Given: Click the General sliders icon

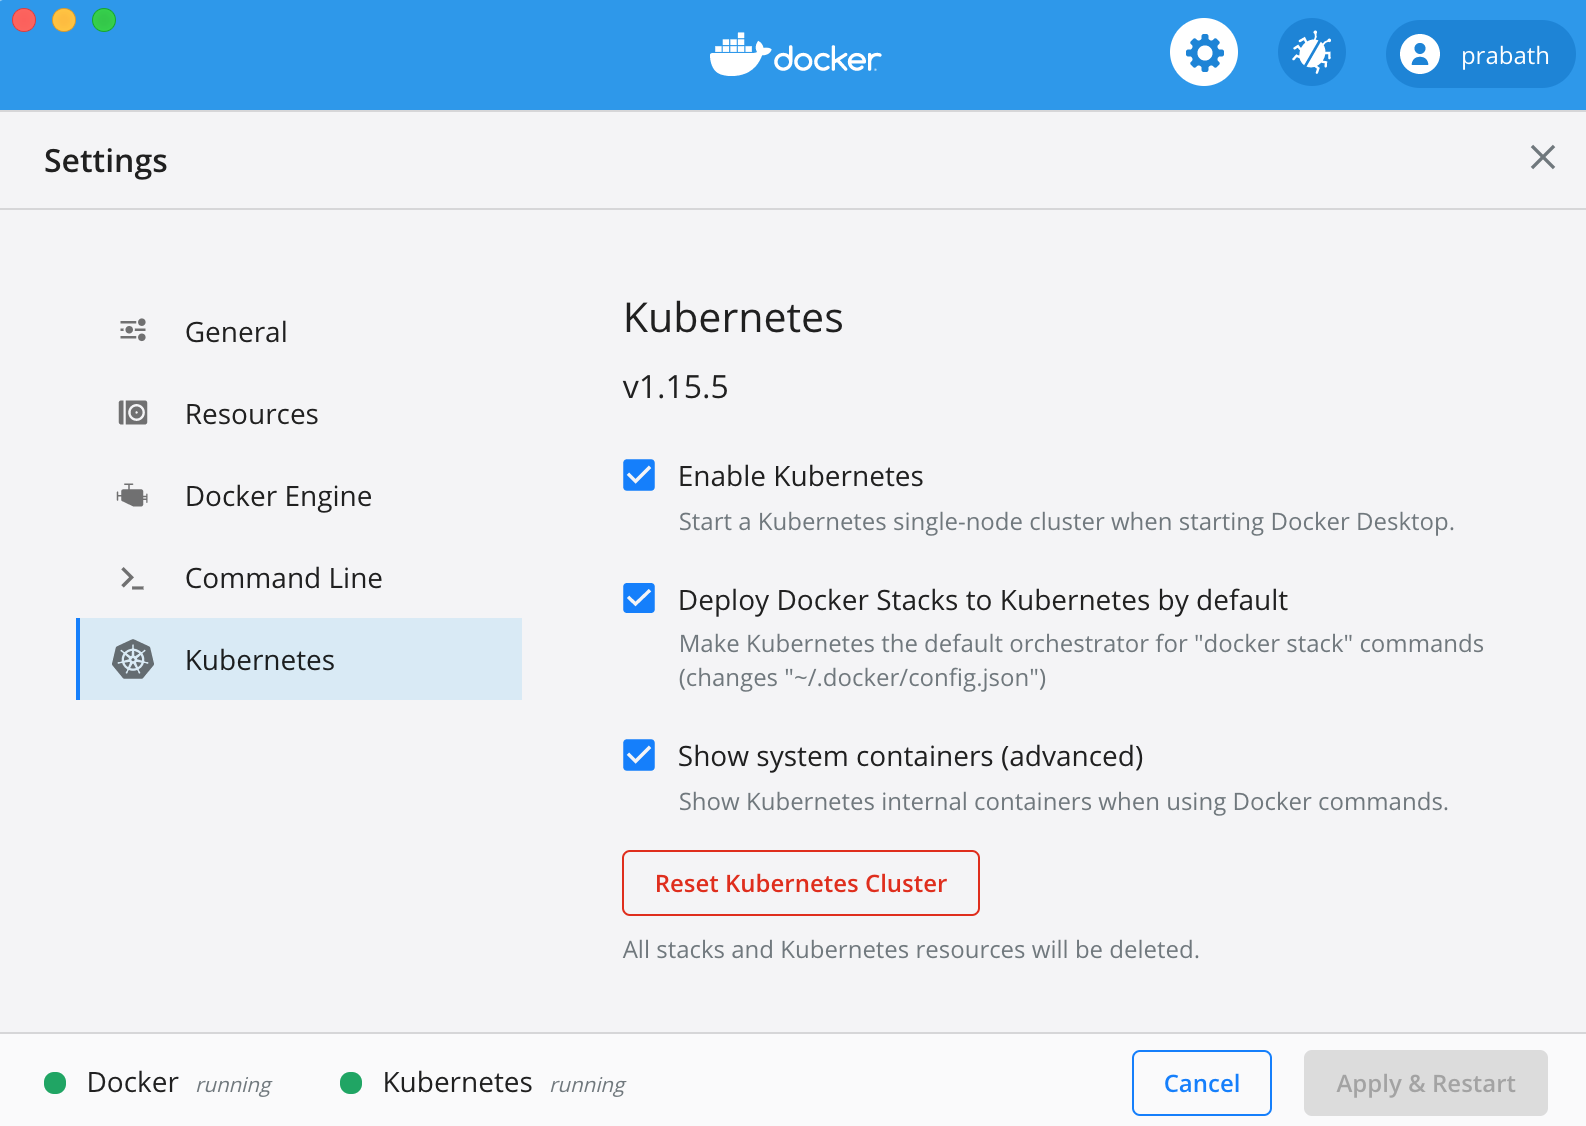Looking at the screenshot, I should (x=133, y=330).
